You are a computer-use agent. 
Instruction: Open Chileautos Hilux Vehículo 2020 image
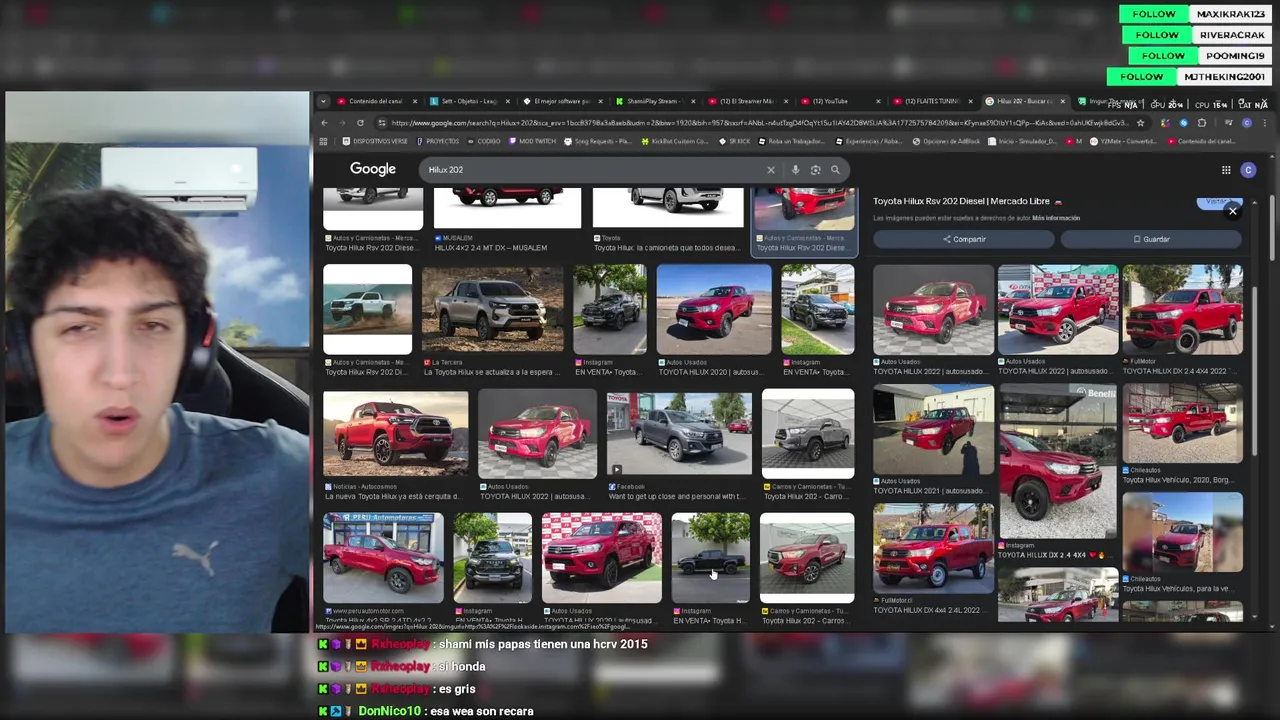1183,423
